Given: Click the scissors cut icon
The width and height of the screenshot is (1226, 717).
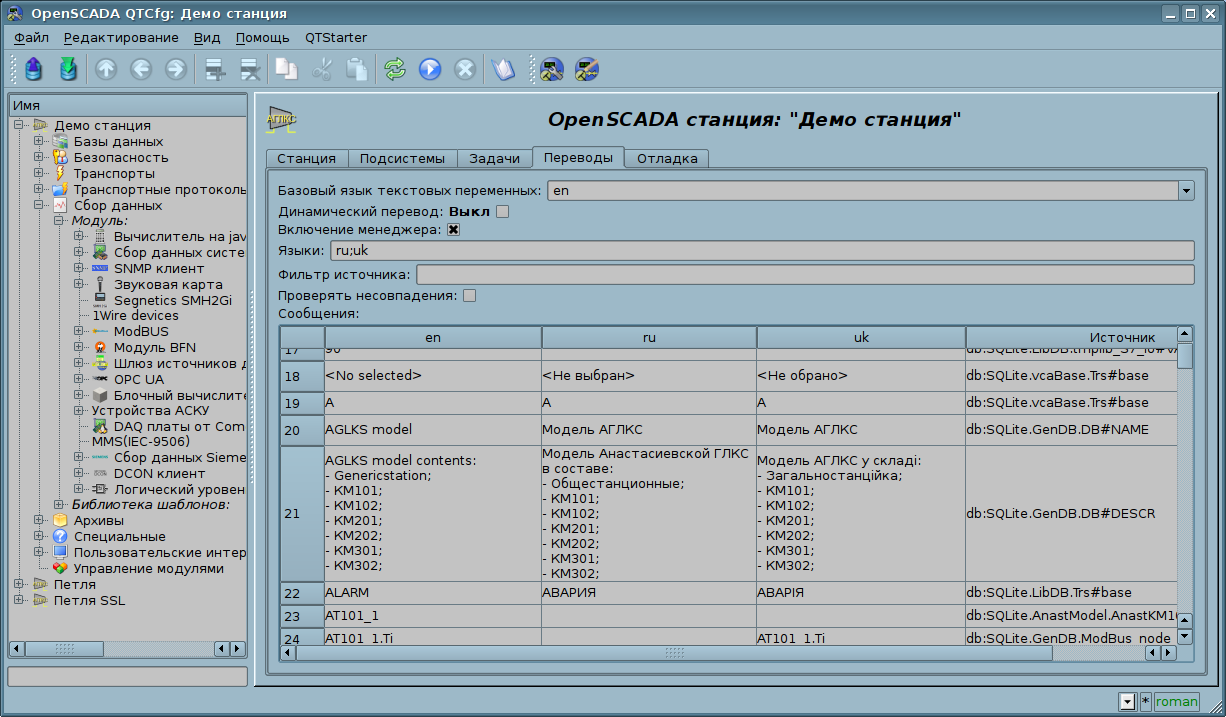Looking at the screenshot, I should [x=322, y=69].
